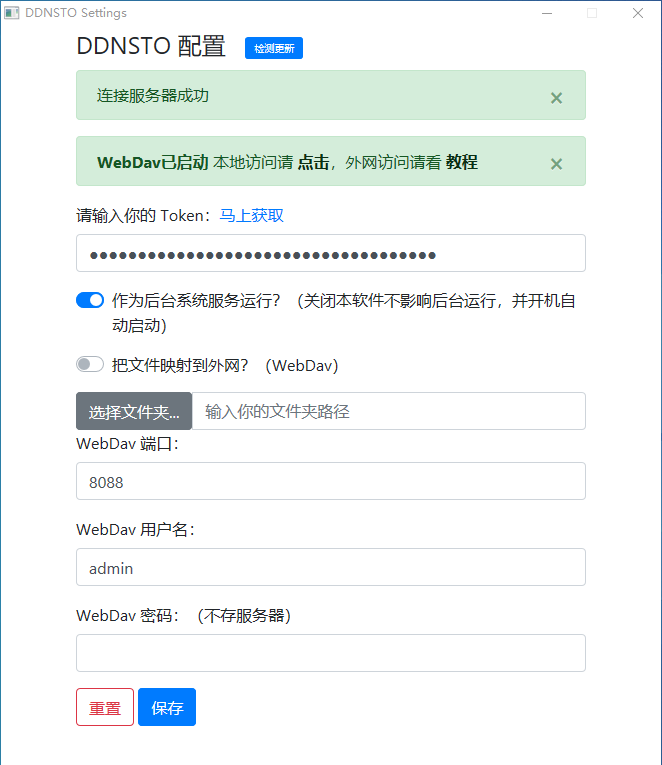Open the 马上获取 token link
Viewport: 662px width, 765px height.
tap(251, 215)
